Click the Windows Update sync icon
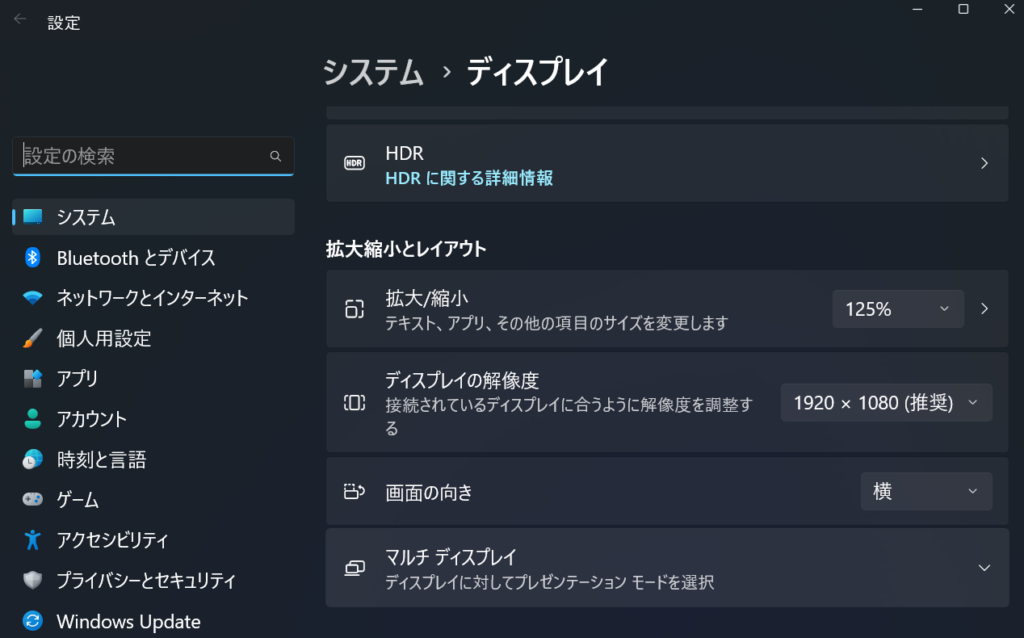1024x638 pixels. 32,620
